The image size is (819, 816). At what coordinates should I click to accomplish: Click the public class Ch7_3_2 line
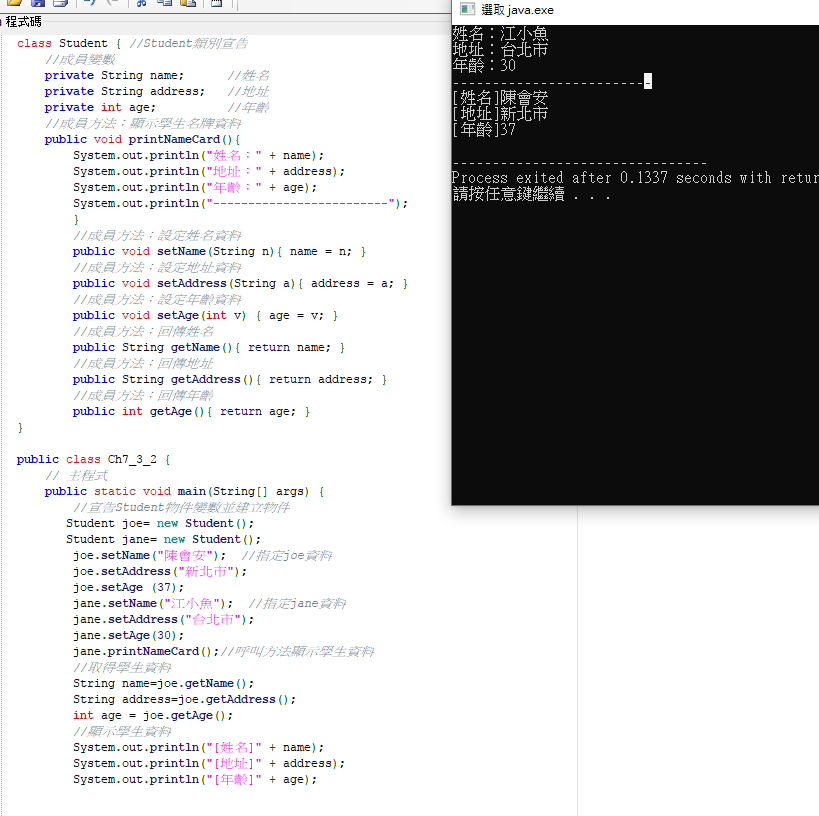coord(93,459)
